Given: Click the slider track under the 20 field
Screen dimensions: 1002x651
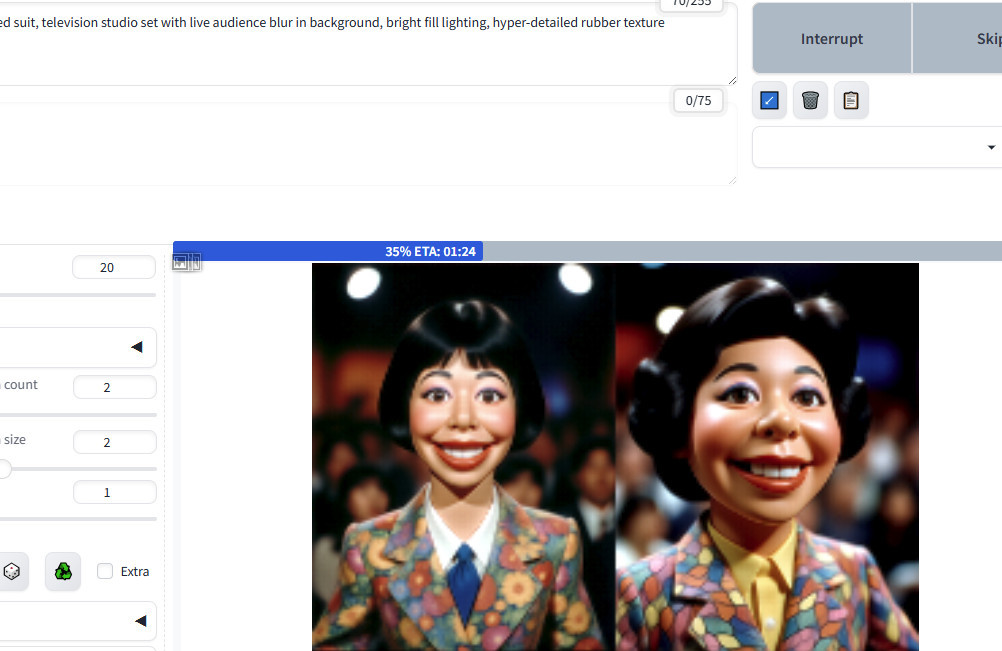Looking at the screenshot, I should 78,295.
